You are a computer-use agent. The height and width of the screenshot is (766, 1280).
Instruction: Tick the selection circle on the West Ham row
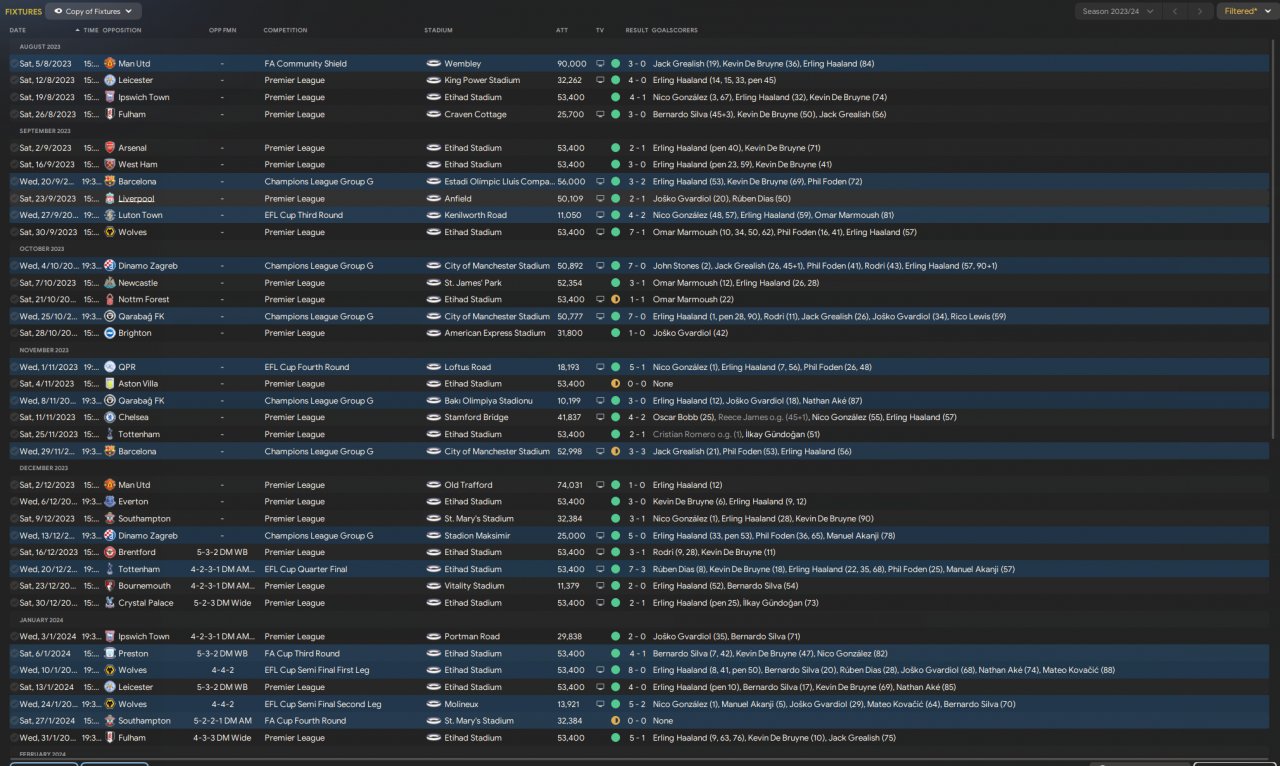coord(14,165)
